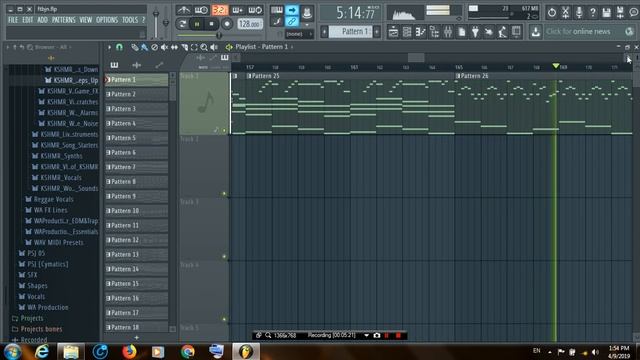
Task: Open the EDIT menu
Action: click(28, 20)
